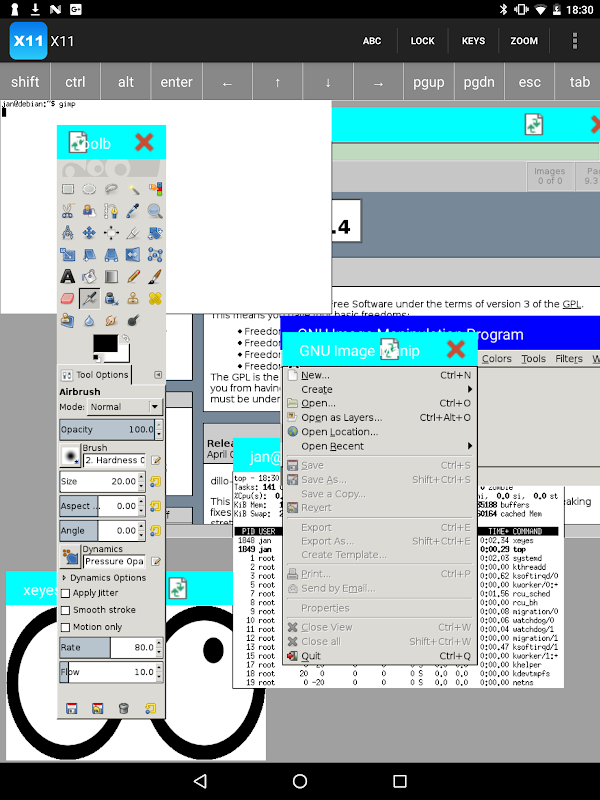The height and width of the screenshot is (800, 600).
Task: Tap the Android home button
Action: click(x=300, y=781)
